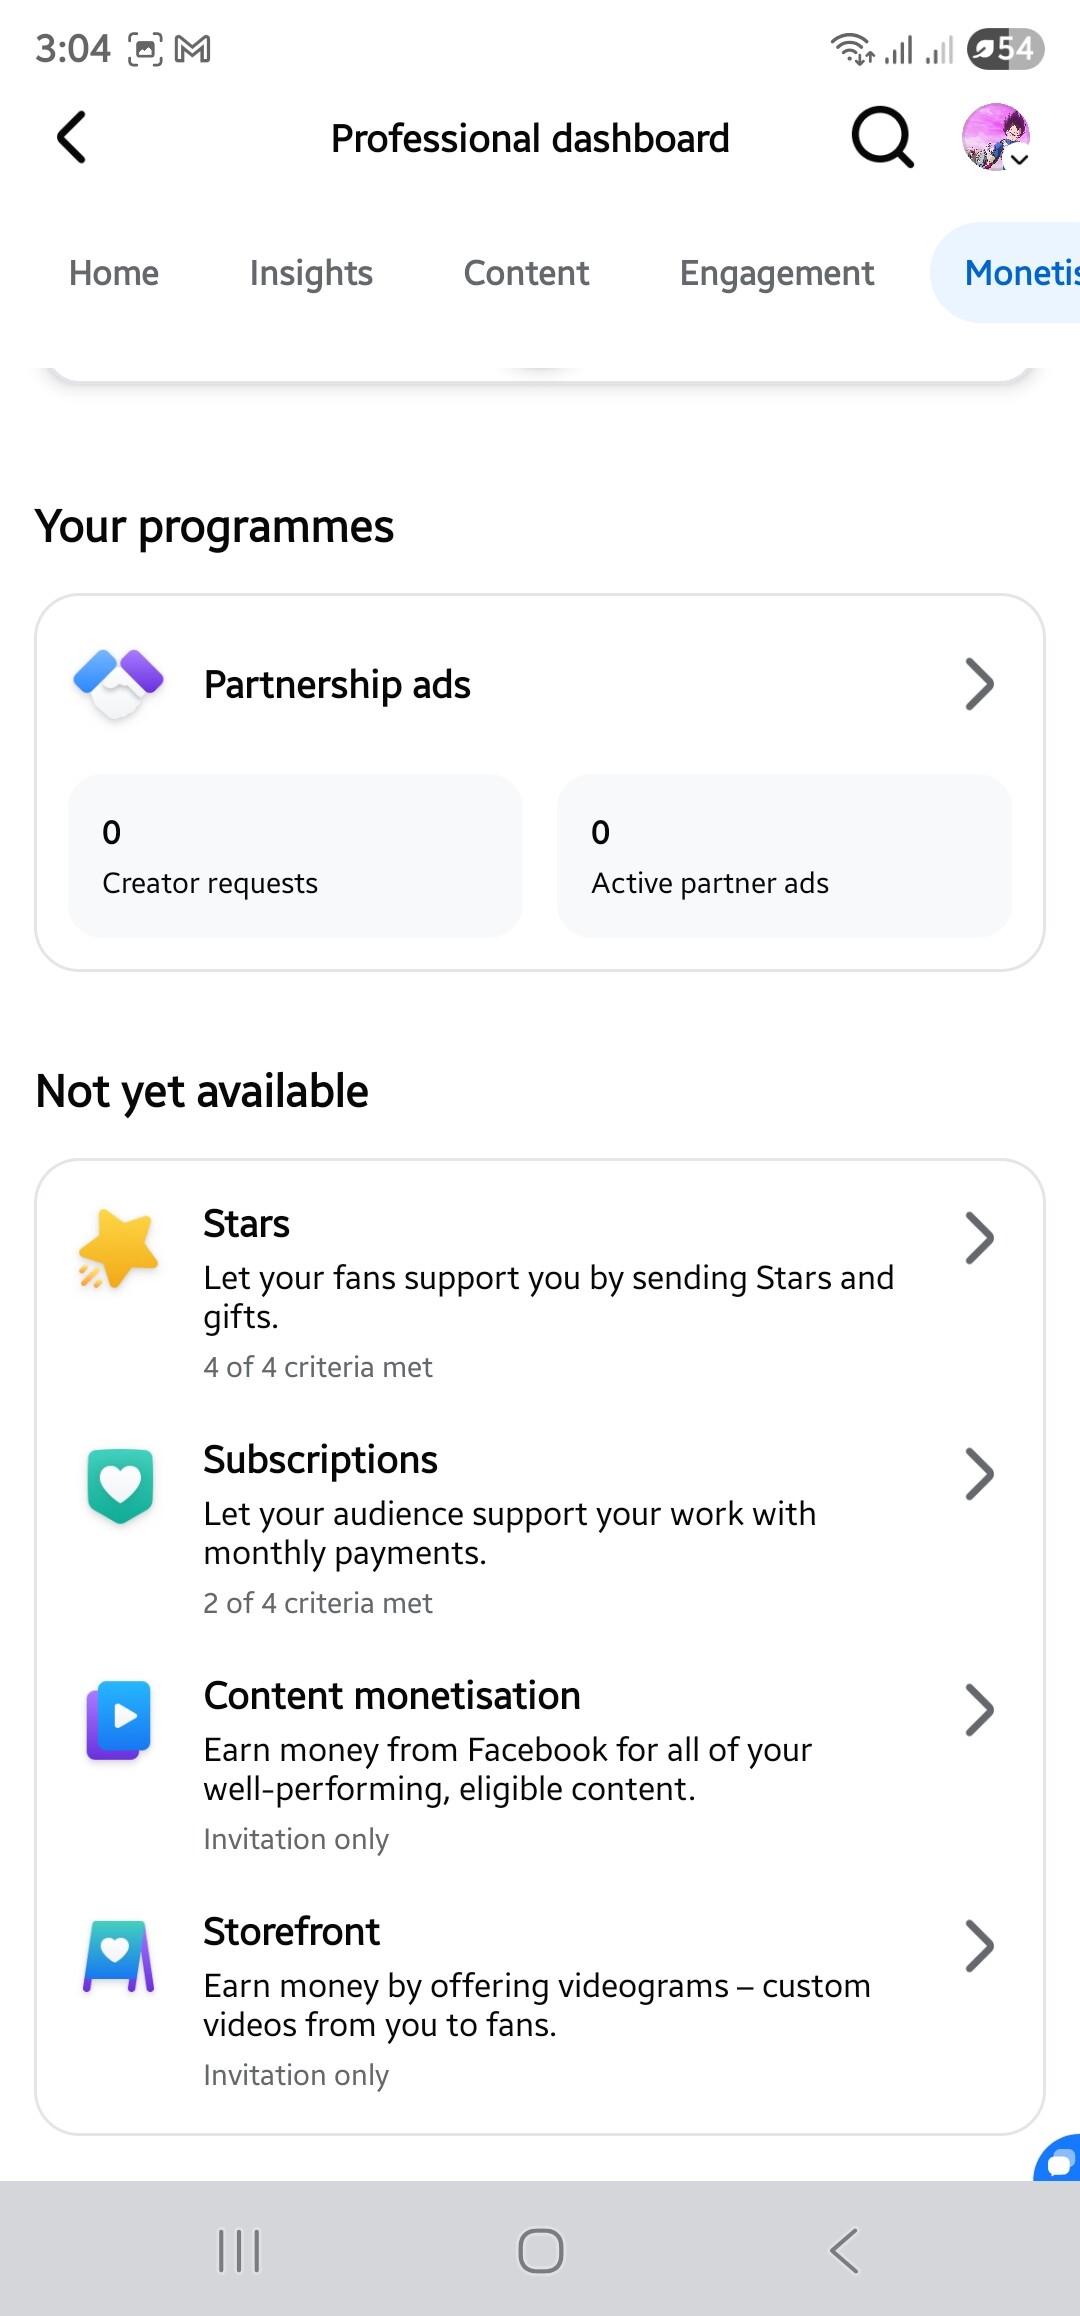Open the floating chat bubble icon
The width and height of the screenshot is (1080, 2316).
(1060, 2160)
